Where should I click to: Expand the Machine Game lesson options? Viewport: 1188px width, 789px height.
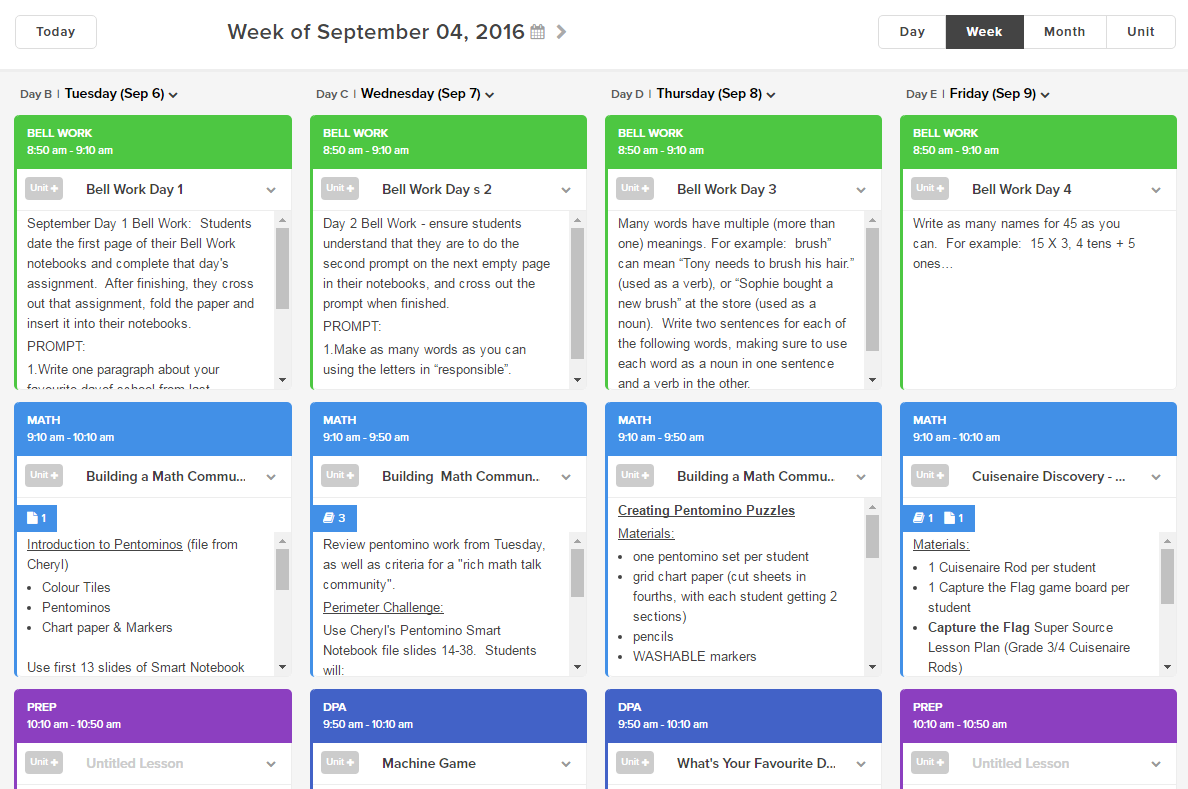pos(565,763)
